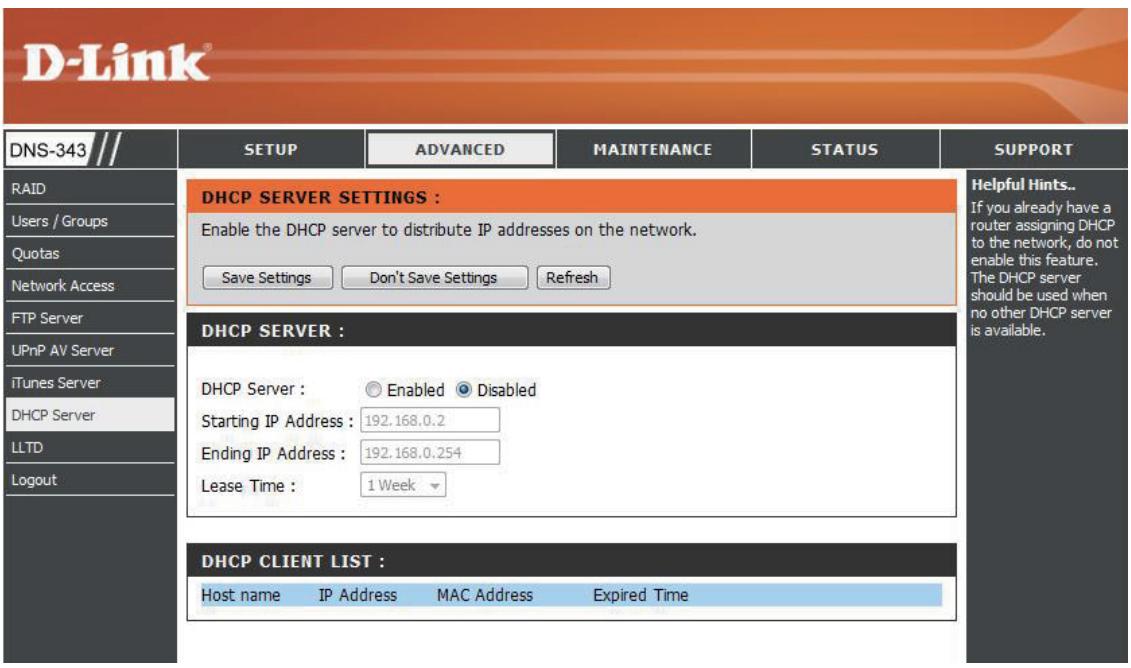
Task: Click the Ending IP Address field
Action: (x=430, y=453)
